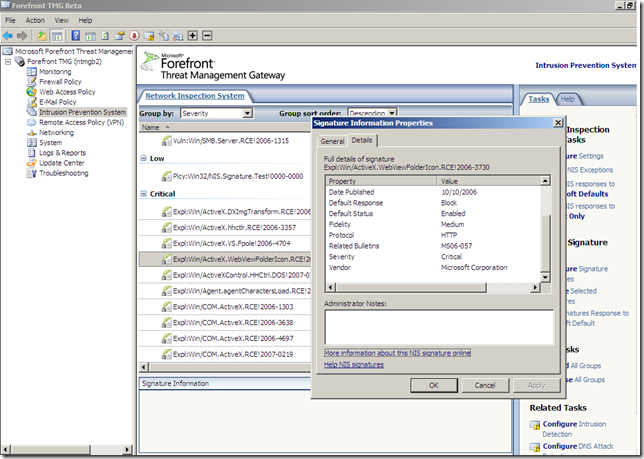Click the icon beside Expl:Win/COM.ActiveX.RCE!2006-1303
This screenshot has height=459, width=644.
point(166,307)
